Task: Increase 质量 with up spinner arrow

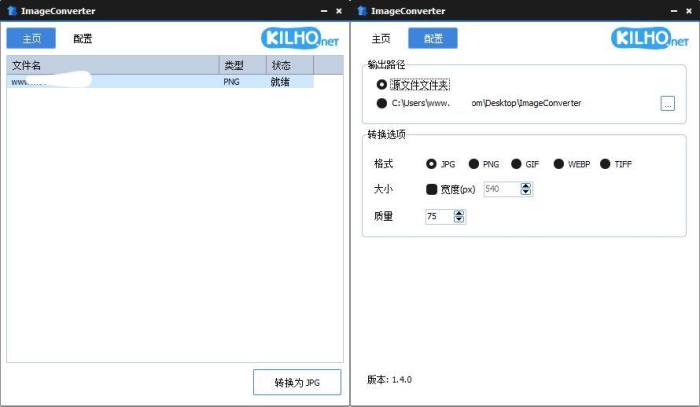Action: point(459,213)
